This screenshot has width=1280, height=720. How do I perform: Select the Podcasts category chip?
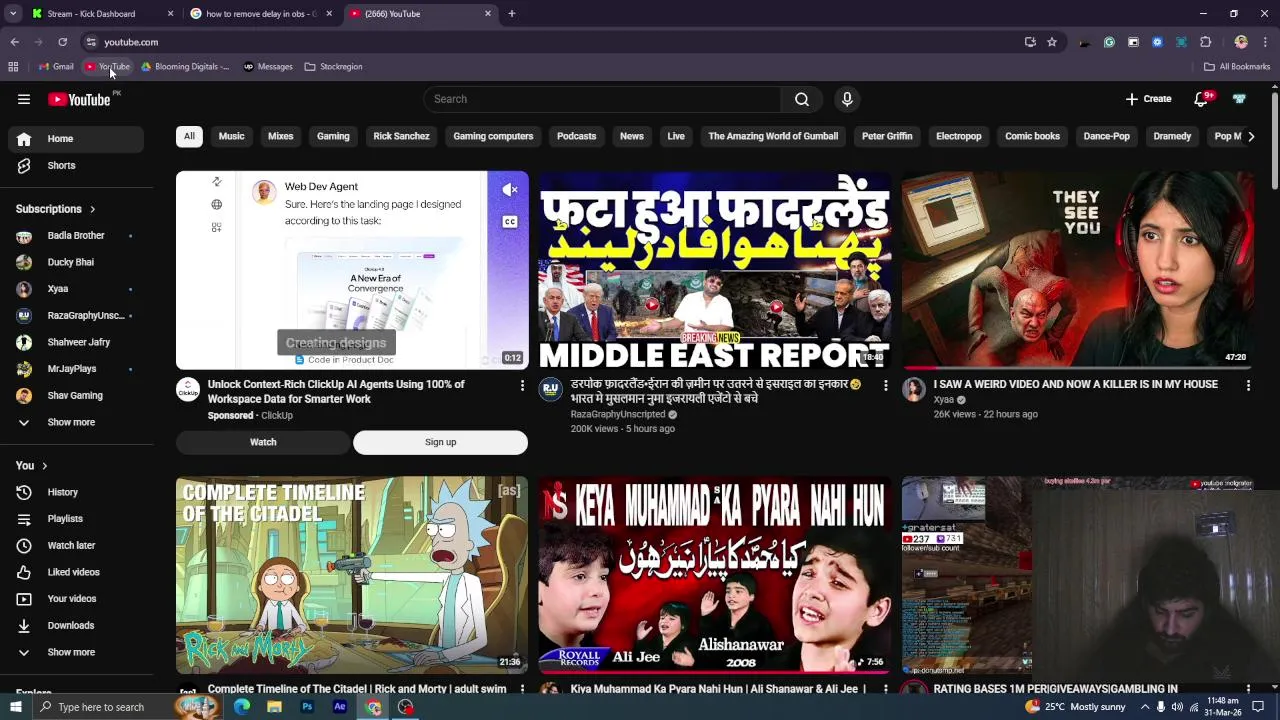[x=576, y=136]
